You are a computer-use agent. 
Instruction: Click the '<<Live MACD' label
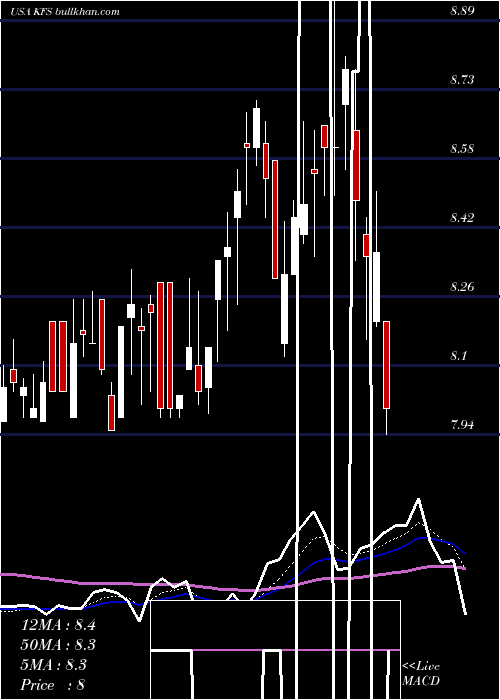(421, 674)
